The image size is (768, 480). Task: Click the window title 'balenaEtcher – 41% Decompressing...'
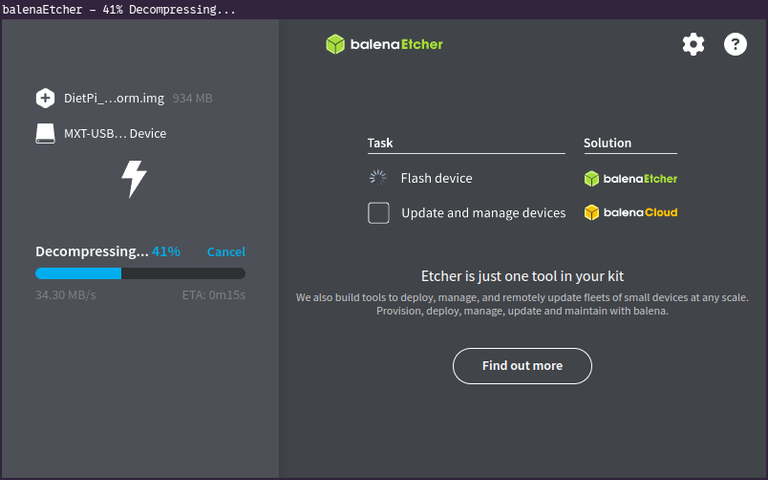coord(119,9)
